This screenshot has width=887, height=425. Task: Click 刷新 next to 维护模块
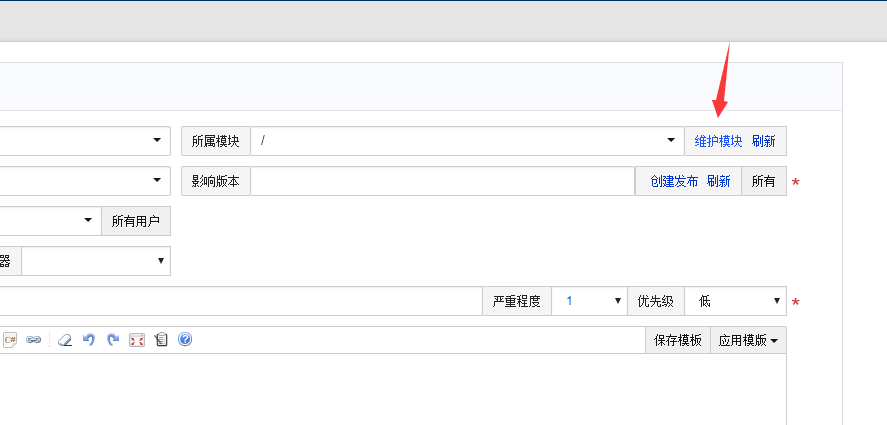click(x=764, y=141)
